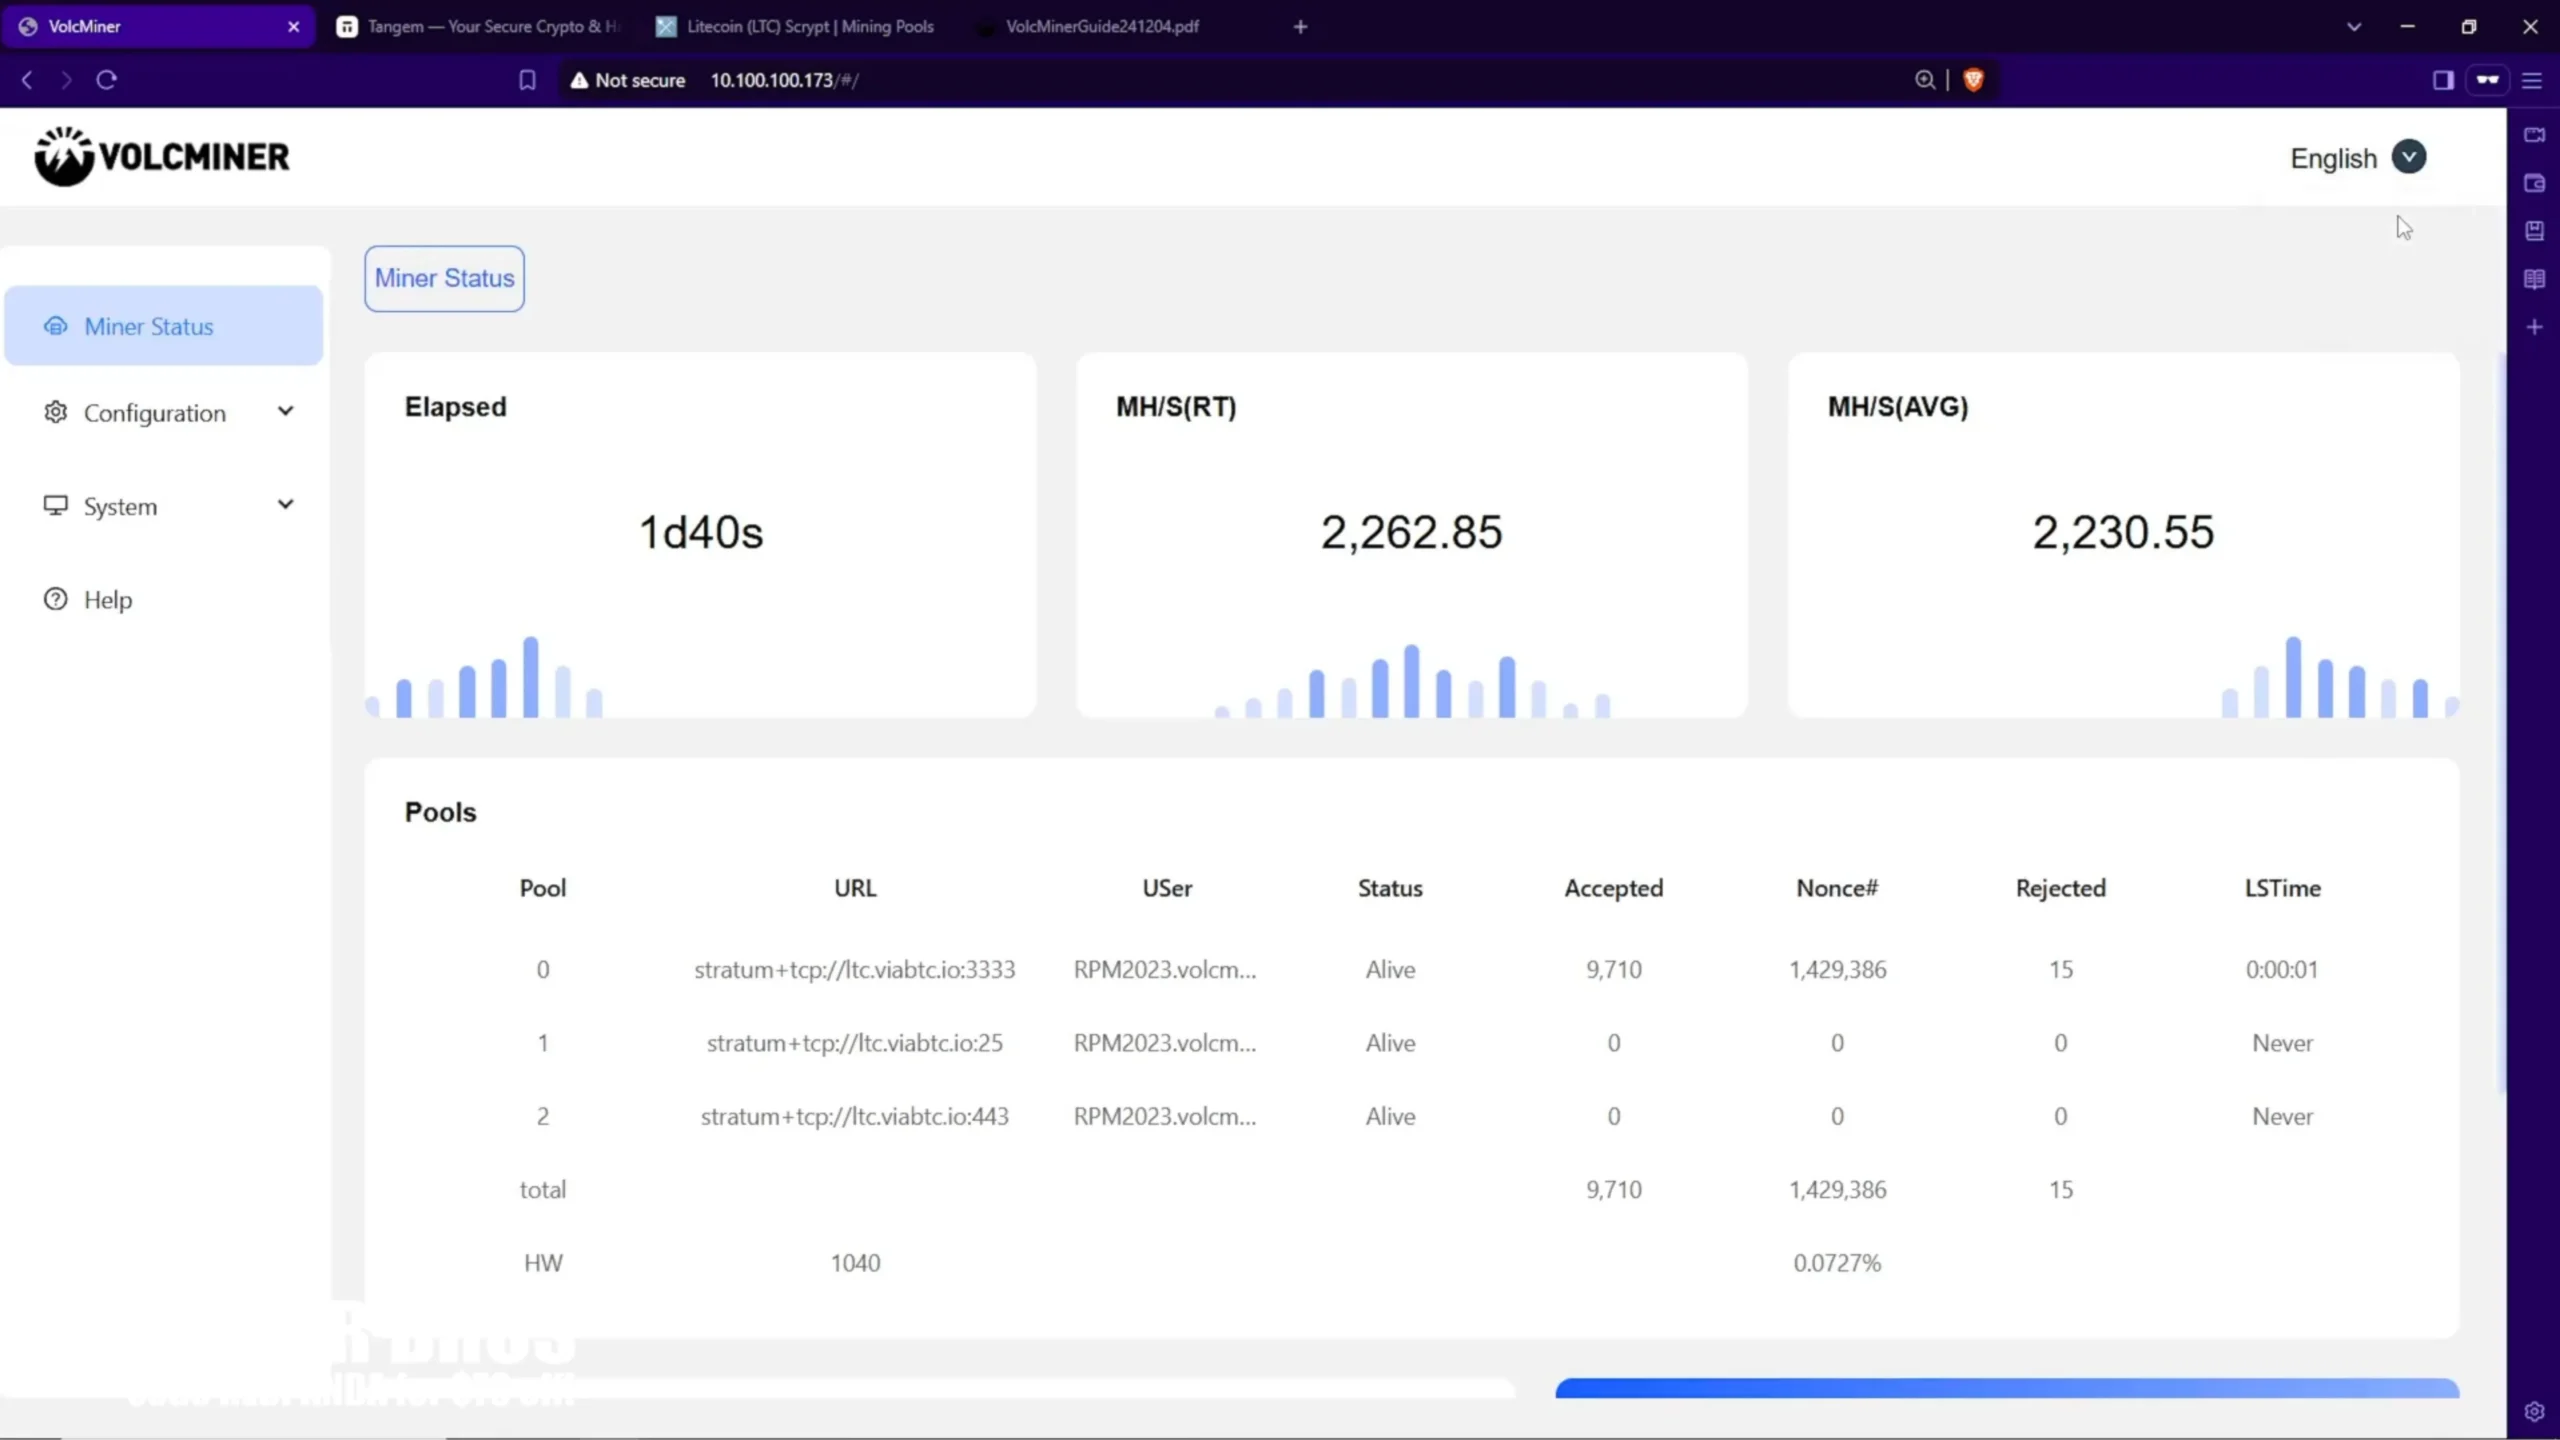2560x1440 pixels.
Task: Open sidebar settings gear at bottom
Action: 2534,1412
